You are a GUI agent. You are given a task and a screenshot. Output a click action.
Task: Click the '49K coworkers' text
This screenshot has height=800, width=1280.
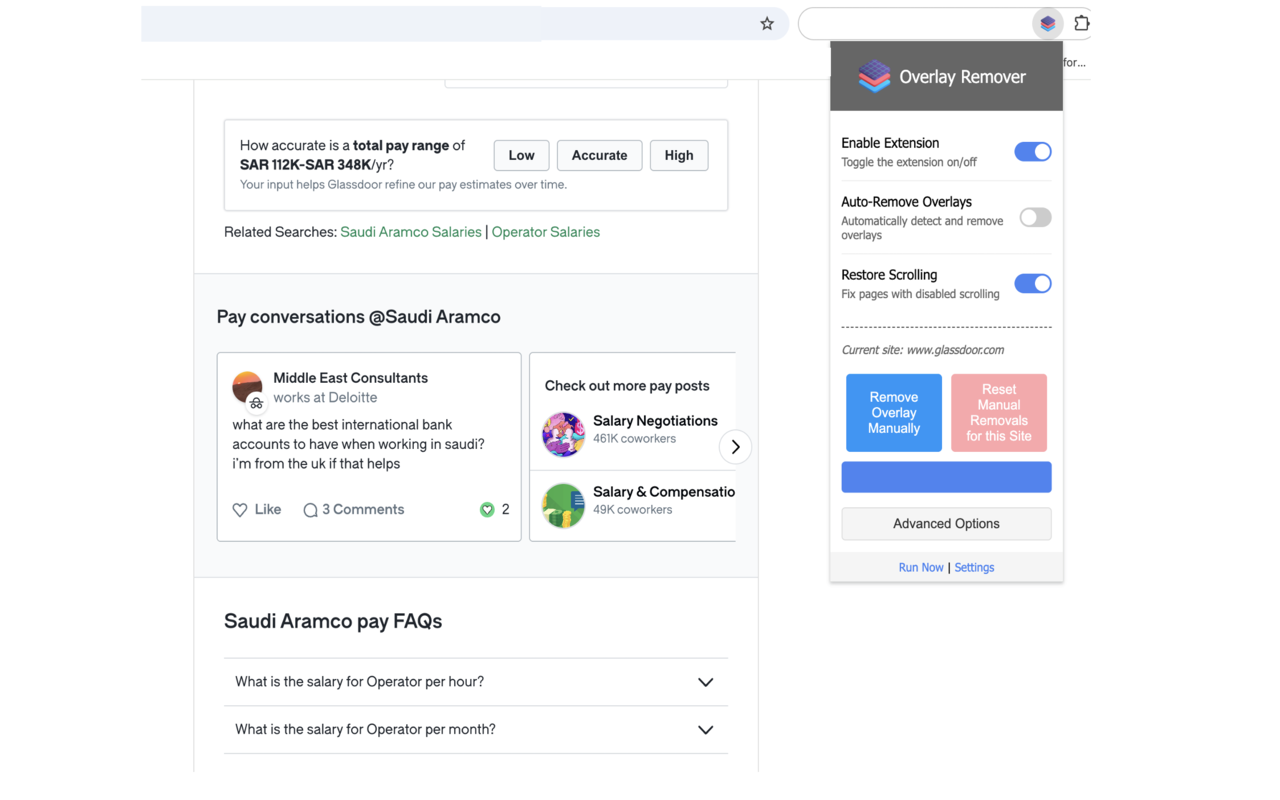coord(632,510)
